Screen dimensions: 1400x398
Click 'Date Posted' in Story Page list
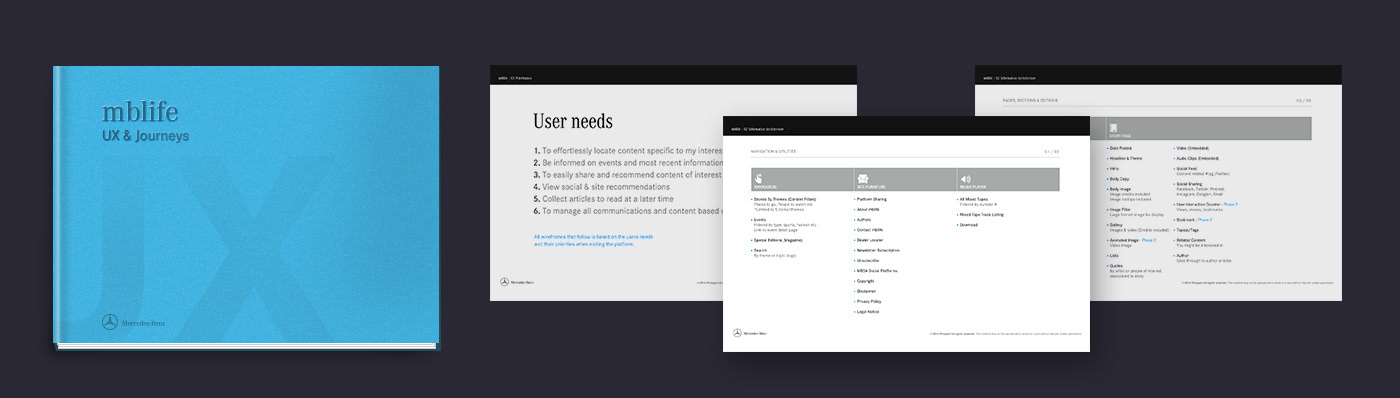pos(1120,148)
